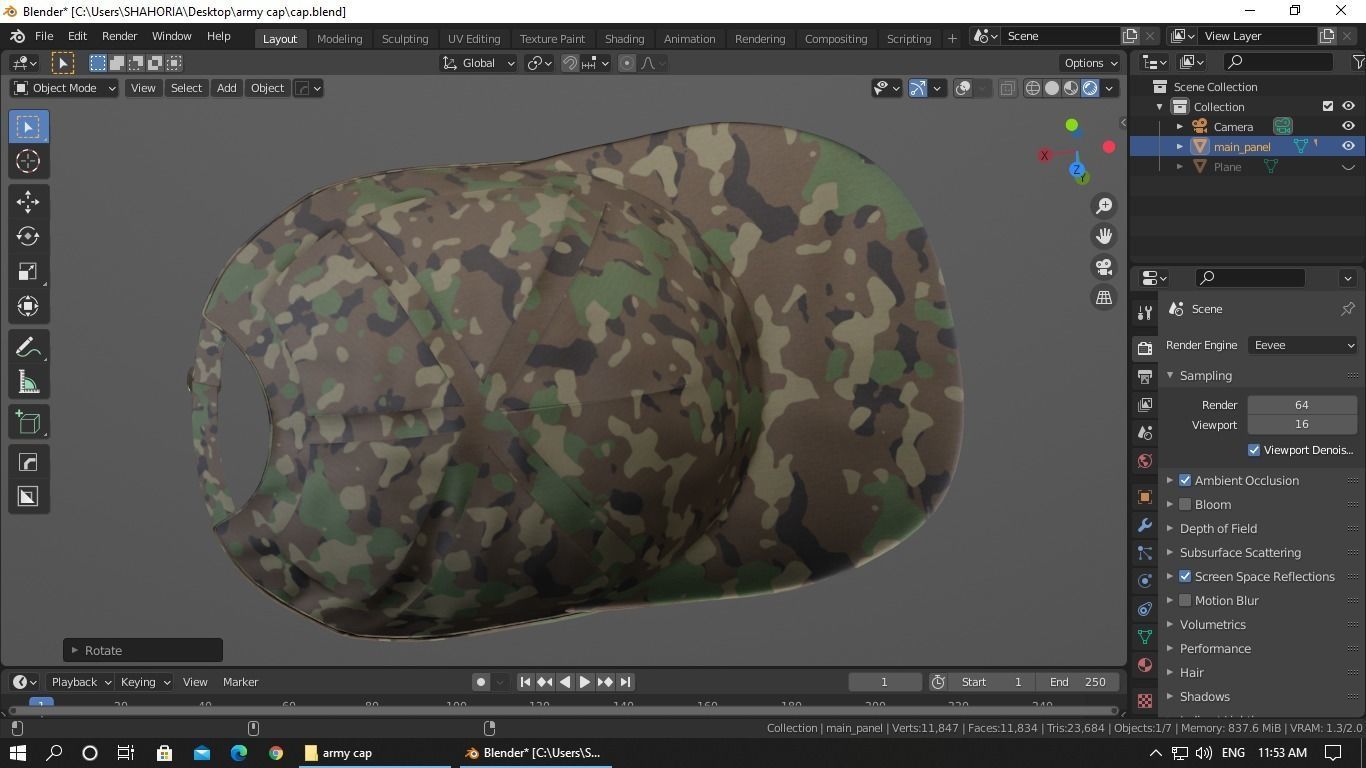Expand the Volumetrics panel
Screen dimensions: 1366x768
point(1212,625)
